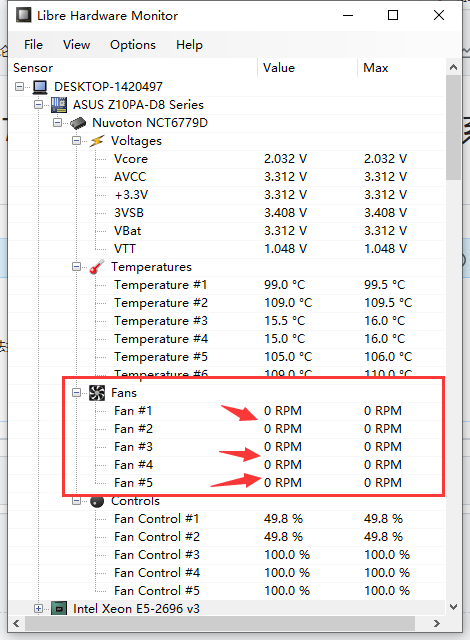The height and width of the screenshot is (640, 470).
Task: Select Fan Control #2 row
Action: (x=227, y=537)
